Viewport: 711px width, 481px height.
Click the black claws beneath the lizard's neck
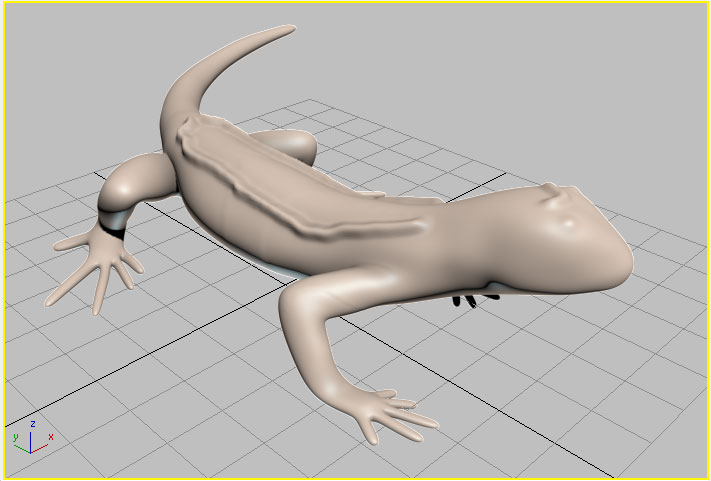click(474, 300)
